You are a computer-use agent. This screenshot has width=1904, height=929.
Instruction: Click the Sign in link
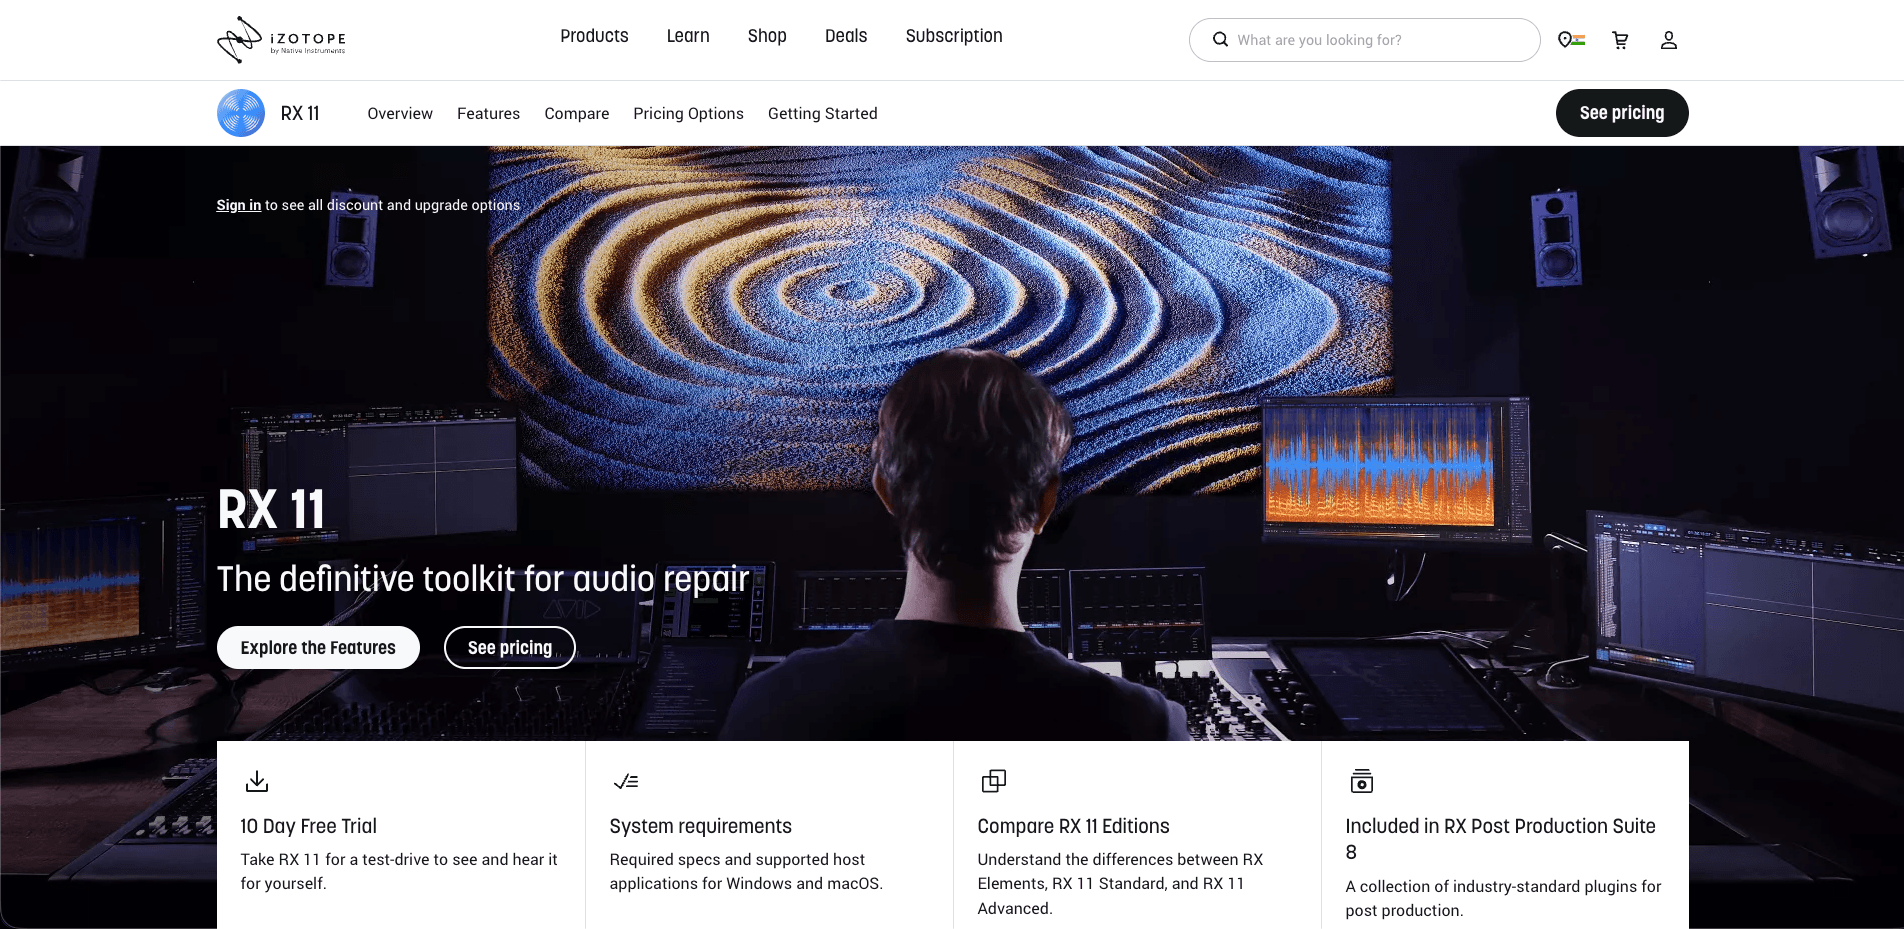tap(238, 205)
